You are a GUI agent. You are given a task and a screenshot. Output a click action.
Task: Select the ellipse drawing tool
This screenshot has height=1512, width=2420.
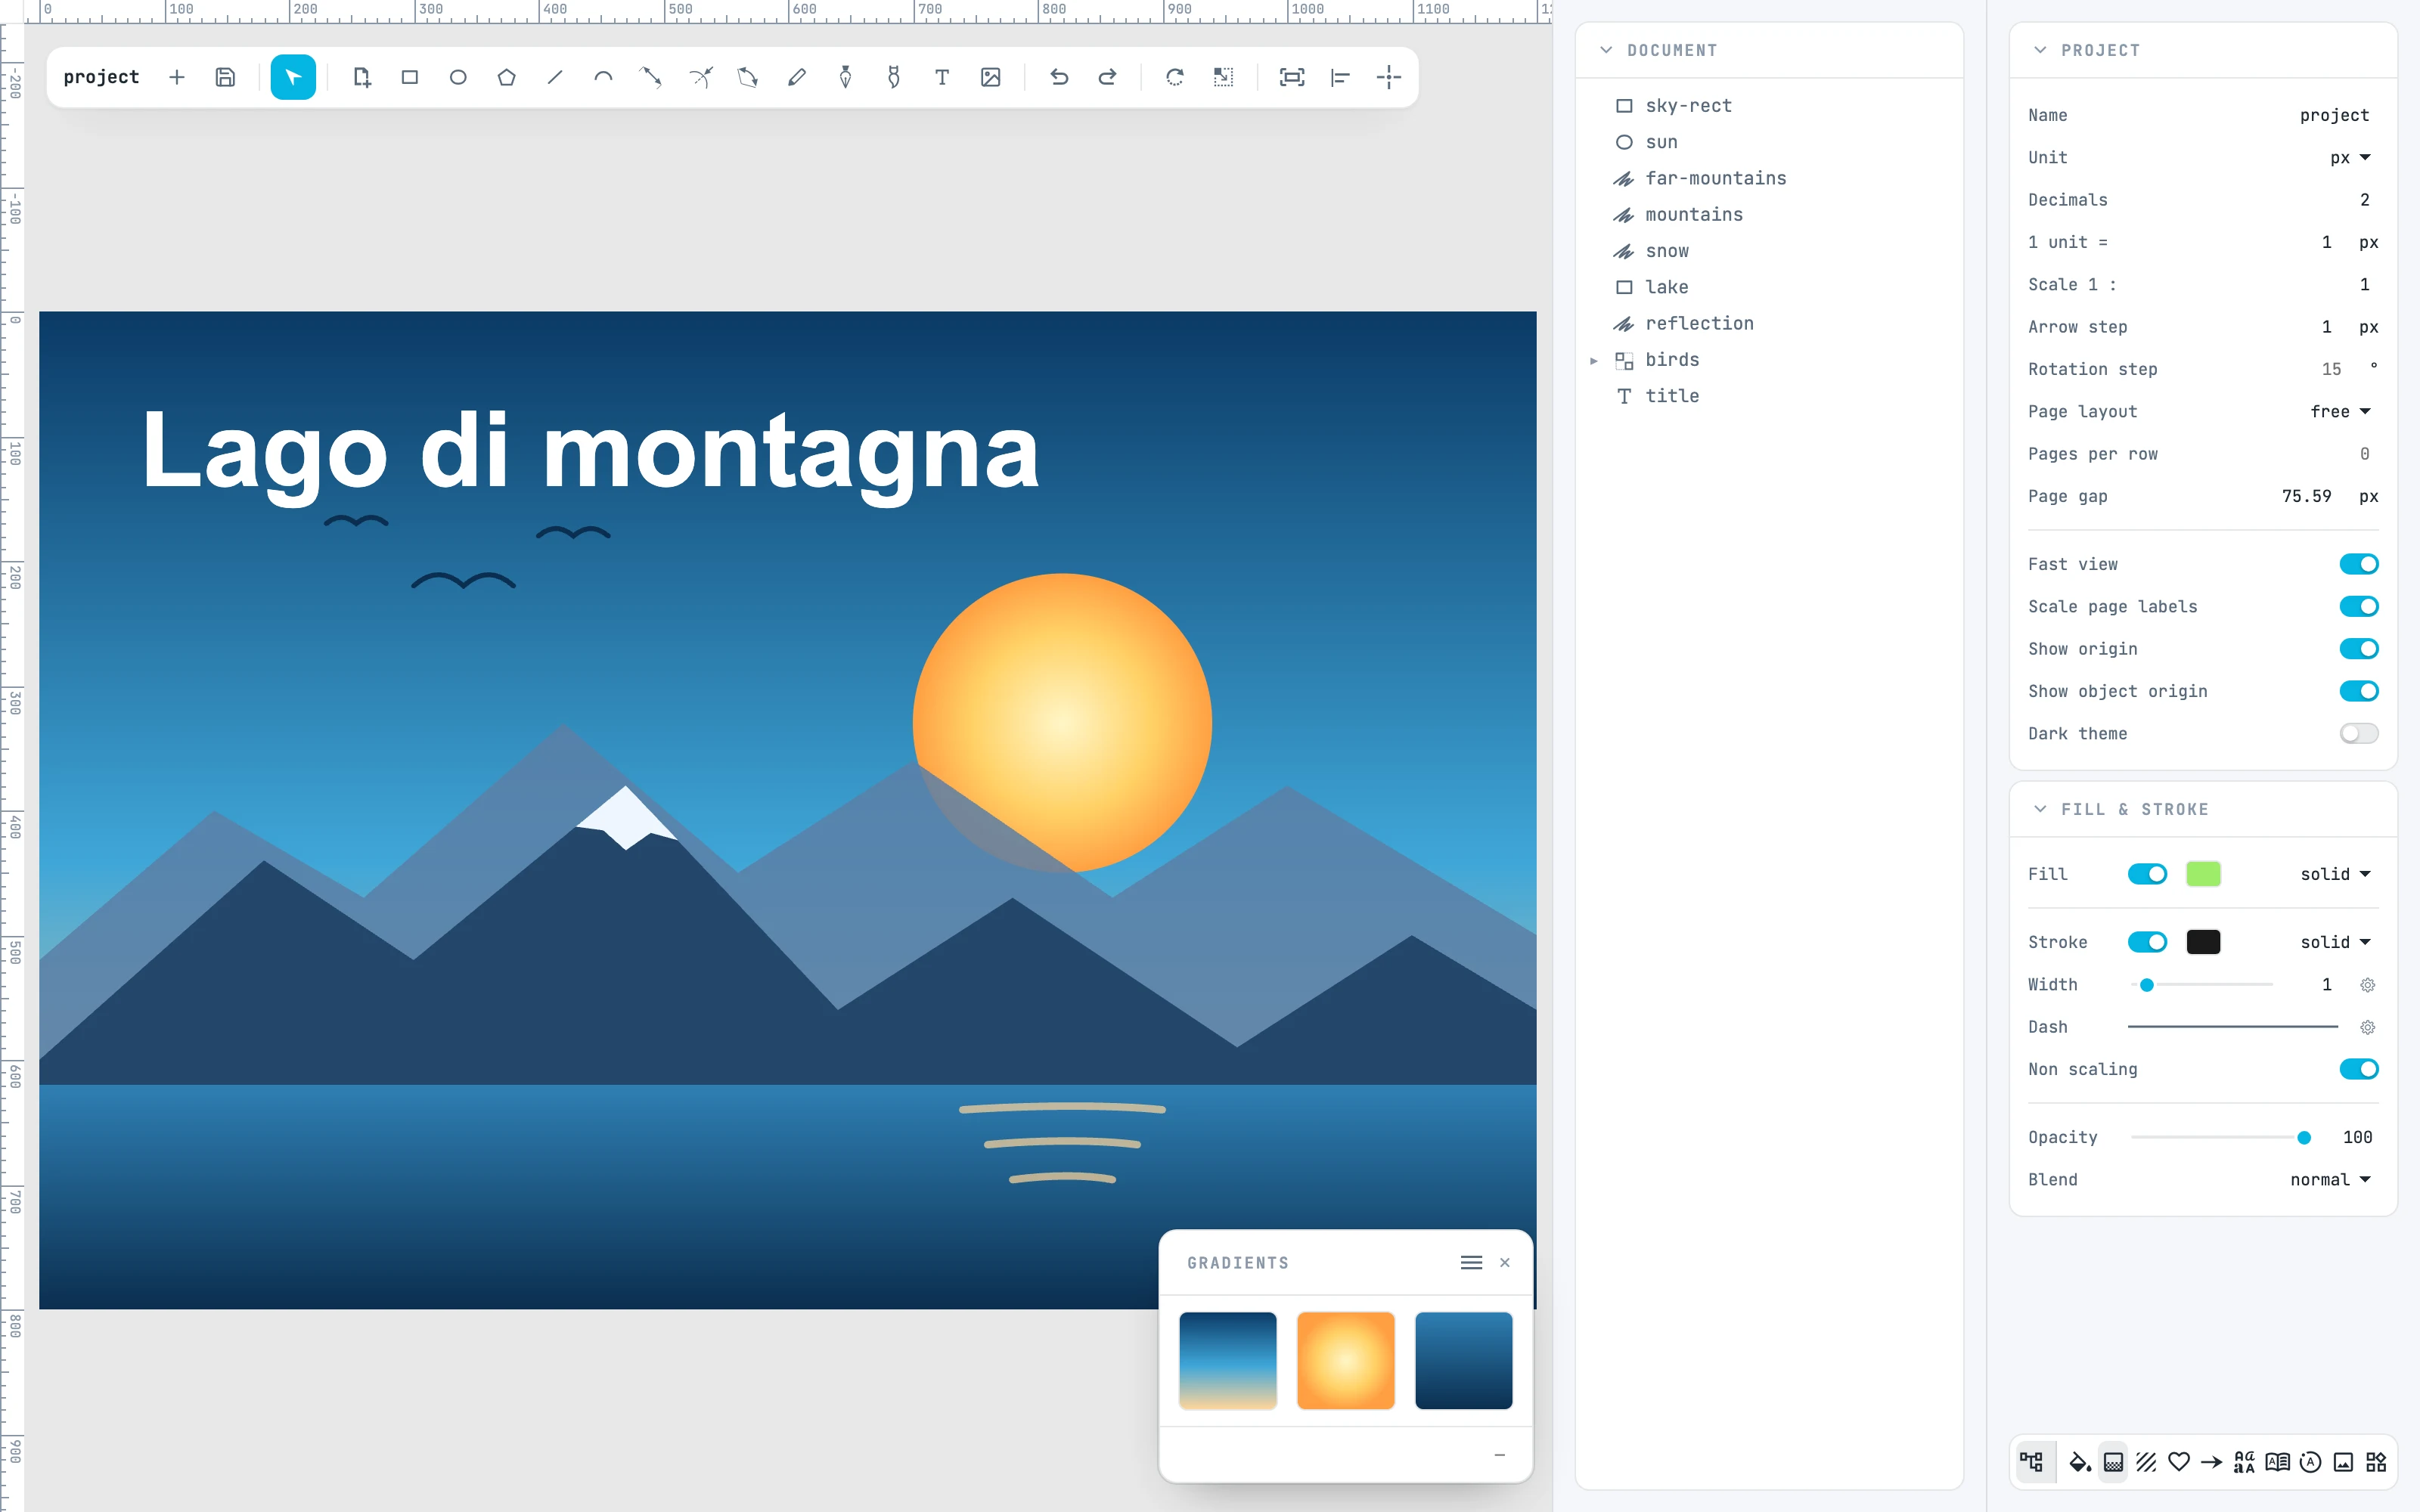(458, 77)
